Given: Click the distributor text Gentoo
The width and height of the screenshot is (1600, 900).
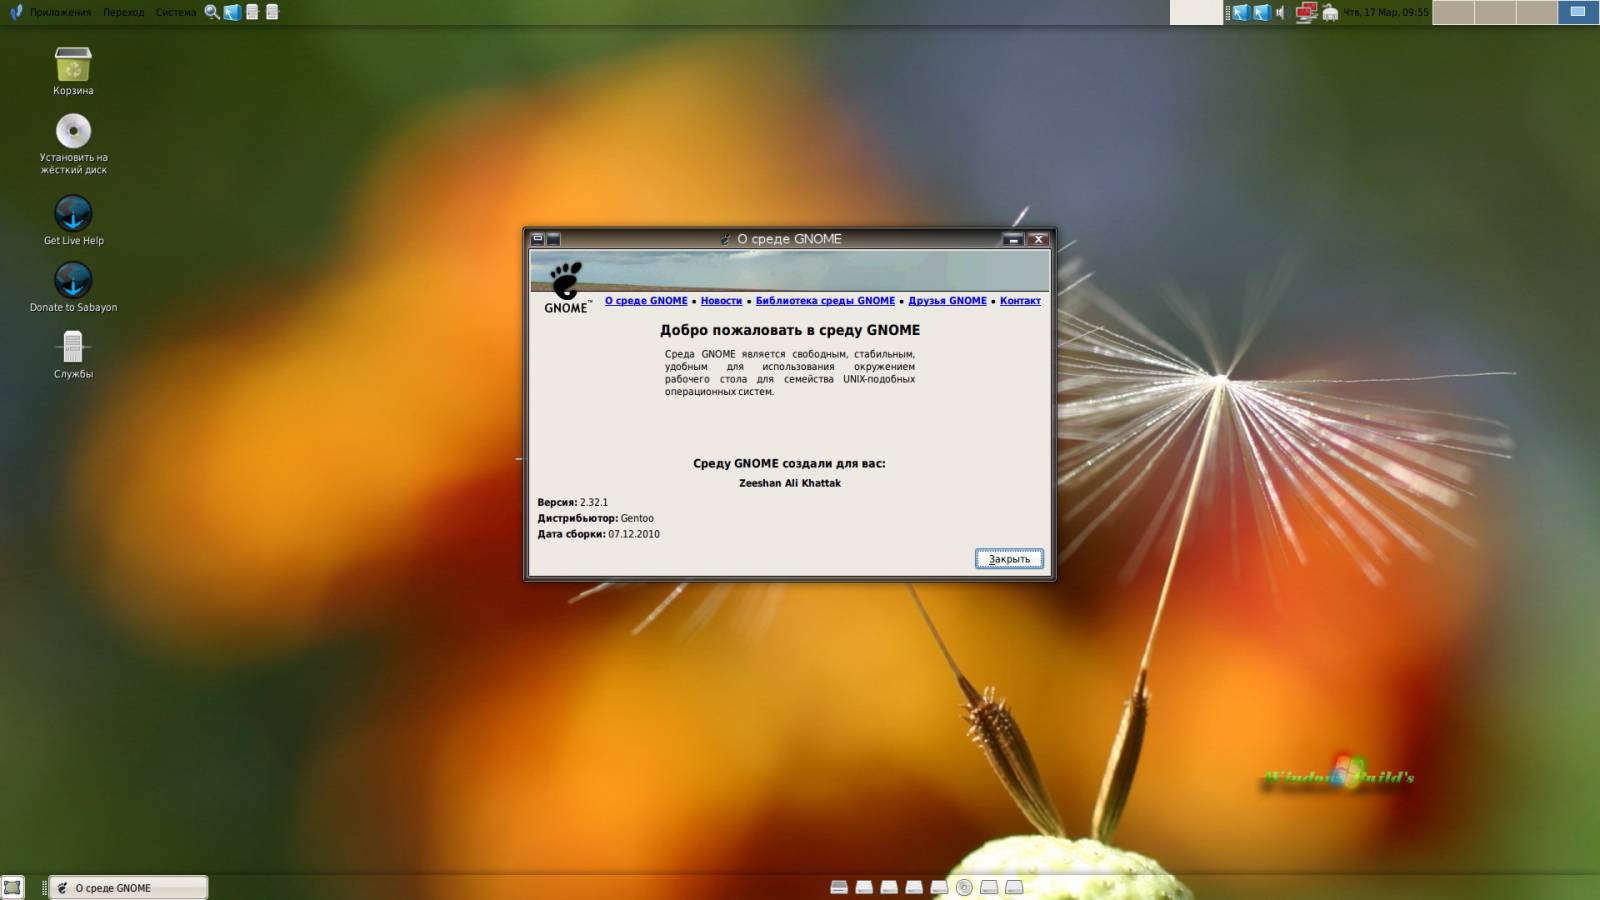Looking at the screenshot, I should coord(637,518).
